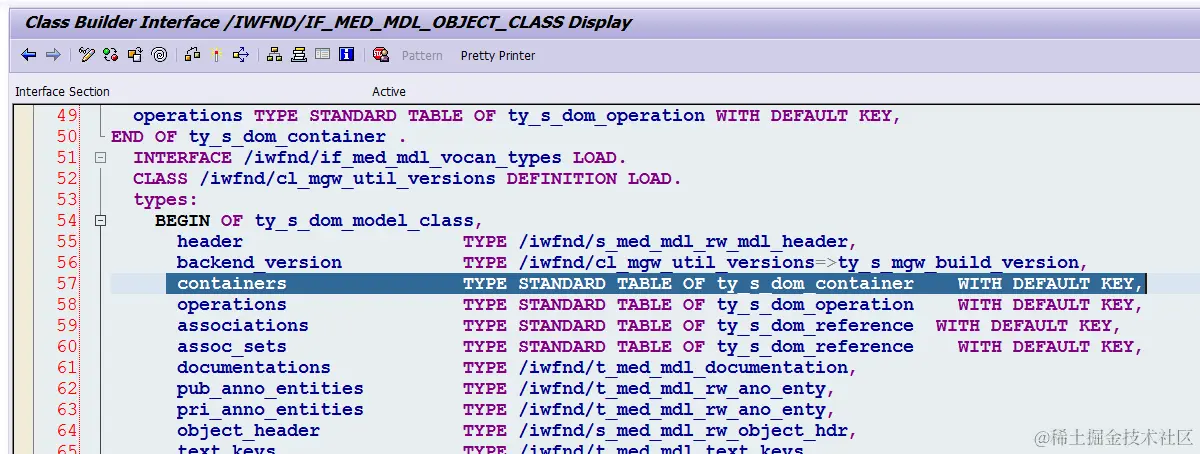Go back with the left arrow icon
The height and width of the screenshot is (454, 1200).
point(28,55)
